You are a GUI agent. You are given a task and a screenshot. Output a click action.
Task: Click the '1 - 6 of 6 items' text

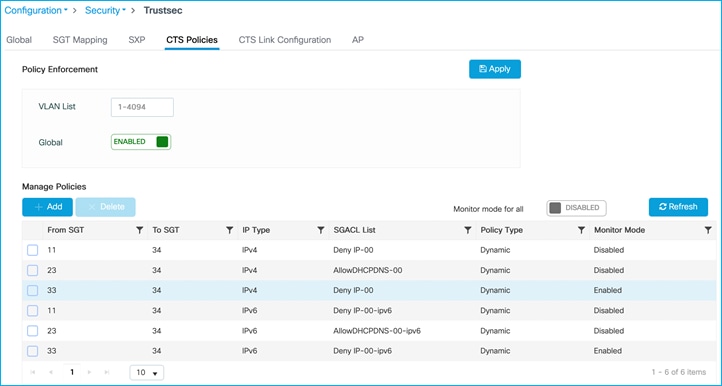pyautogui.click(x=678, y=372)
